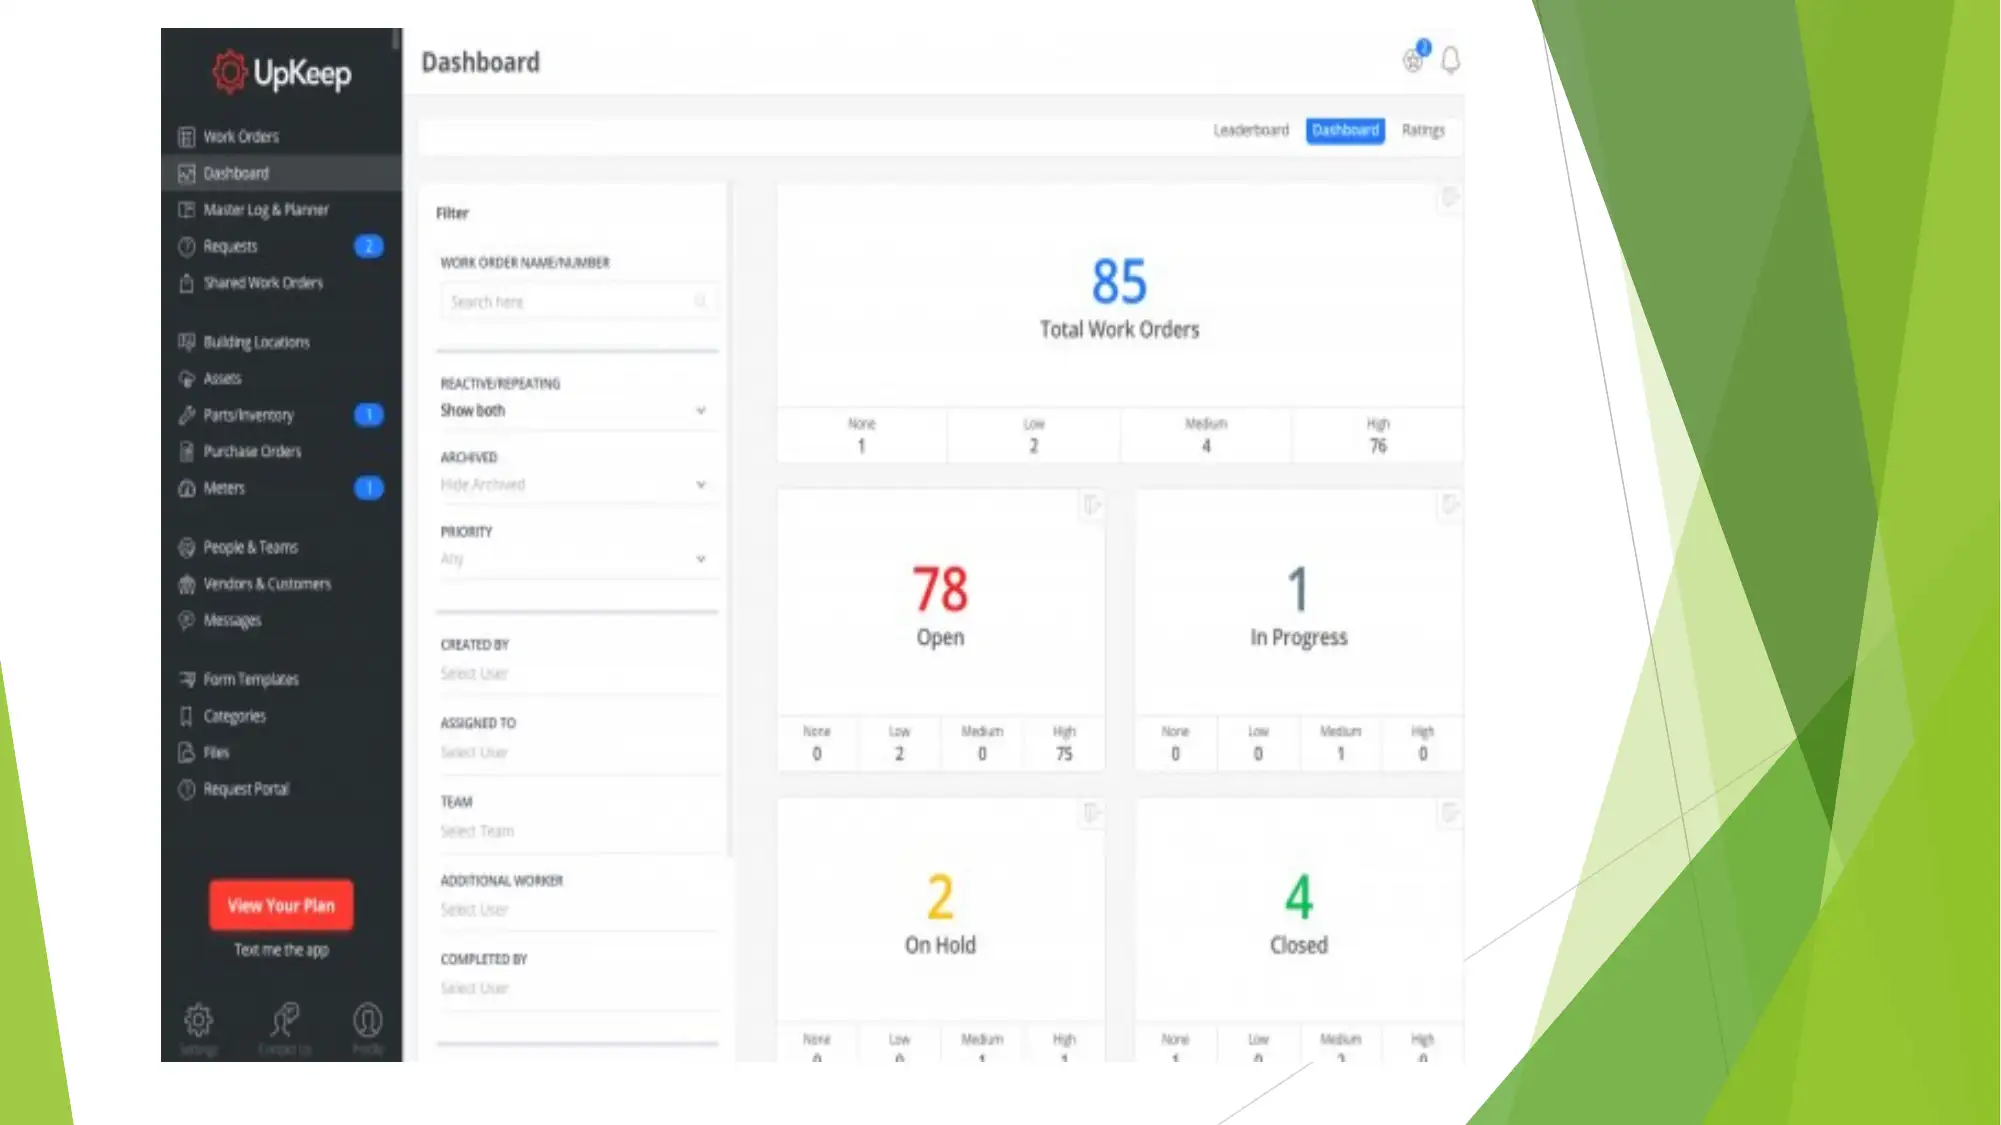Open Master Log & Planner icon
Screen dimensions: 2001x1125
click(186, 210)
